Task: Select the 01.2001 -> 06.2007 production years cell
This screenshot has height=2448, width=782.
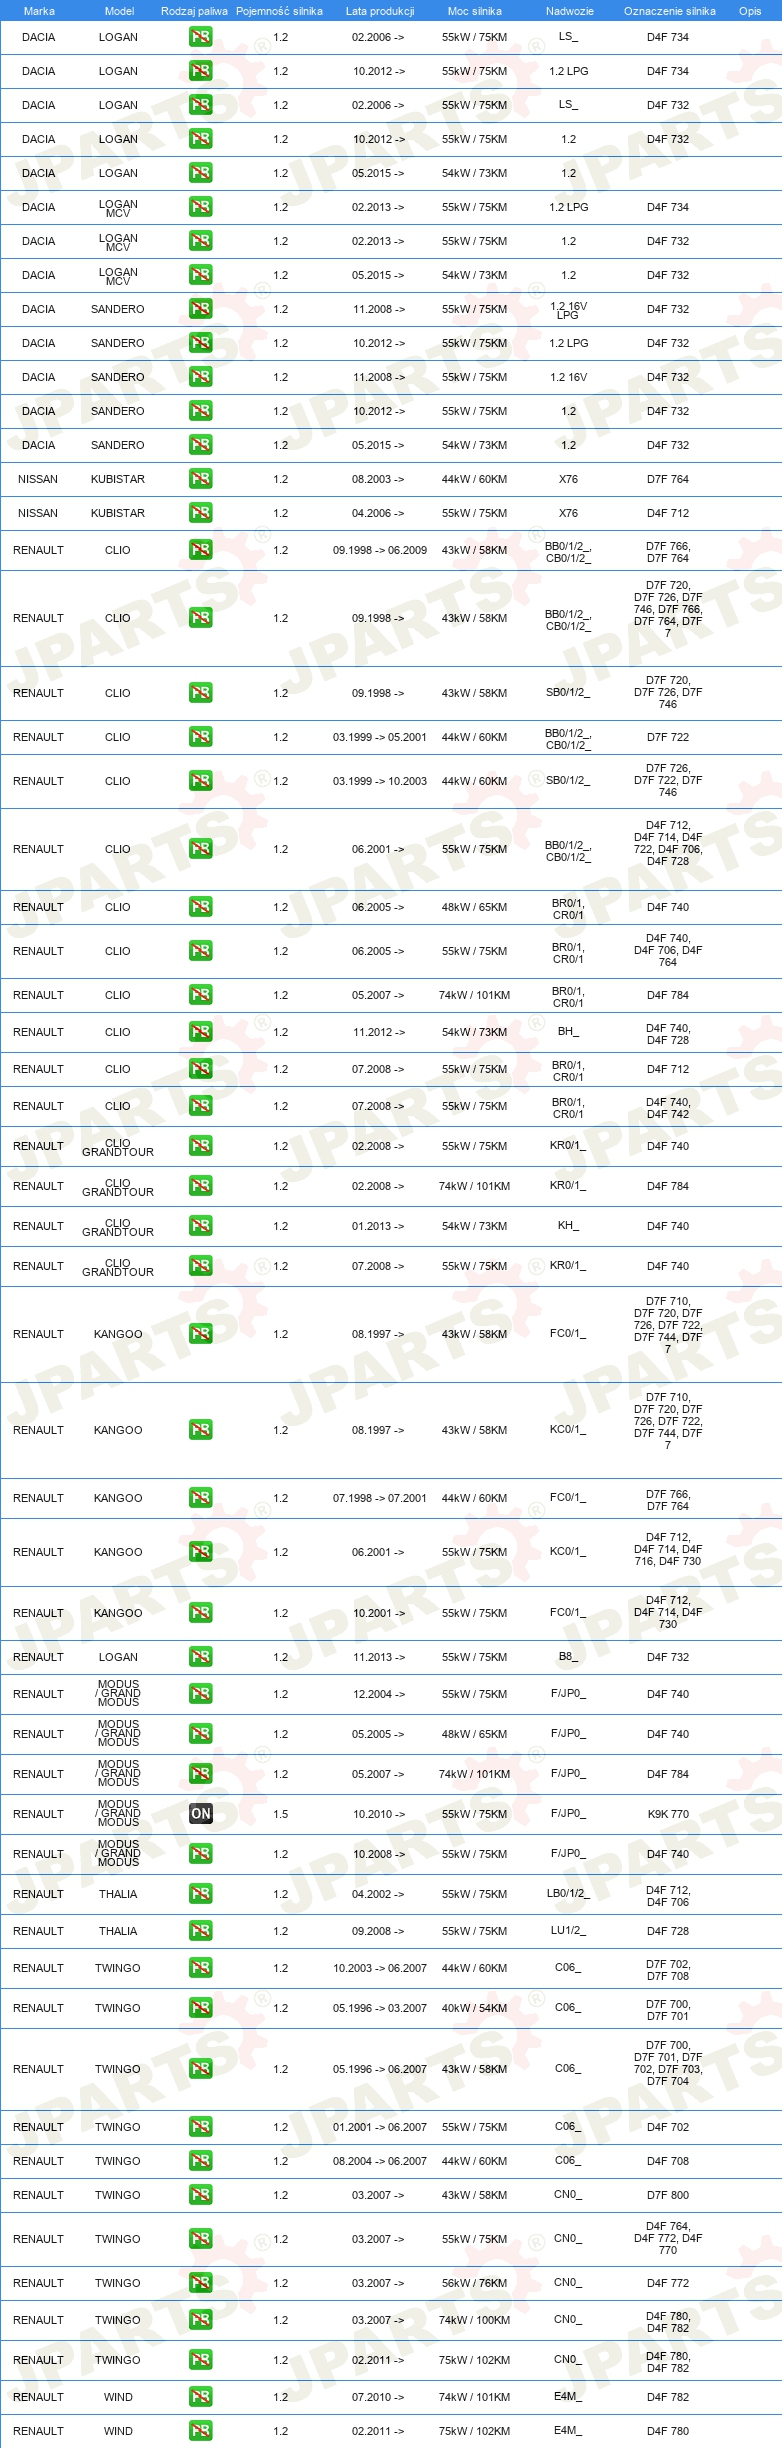Action: (x=380, y=2126)
